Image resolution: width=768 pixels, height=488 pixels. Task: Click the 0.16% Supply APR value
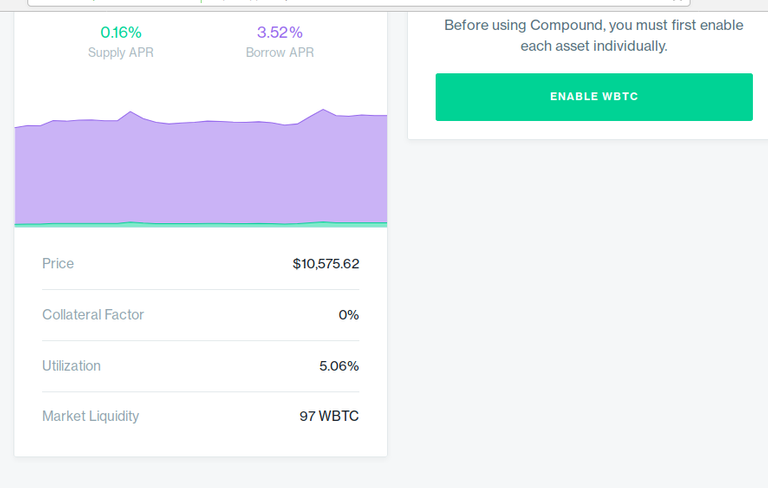pyautogui.click(x=121, y=32)
